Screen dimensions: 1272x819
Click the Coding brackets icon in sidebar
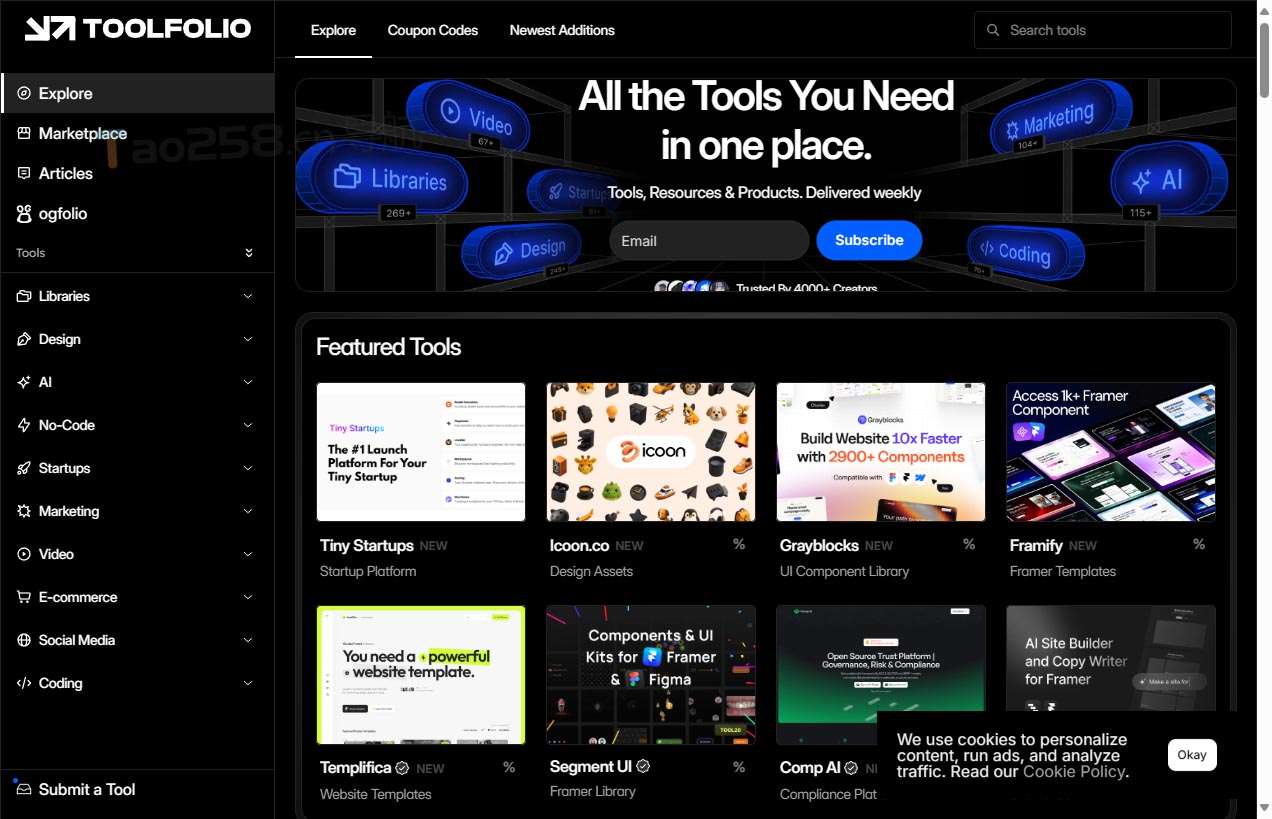24,683
